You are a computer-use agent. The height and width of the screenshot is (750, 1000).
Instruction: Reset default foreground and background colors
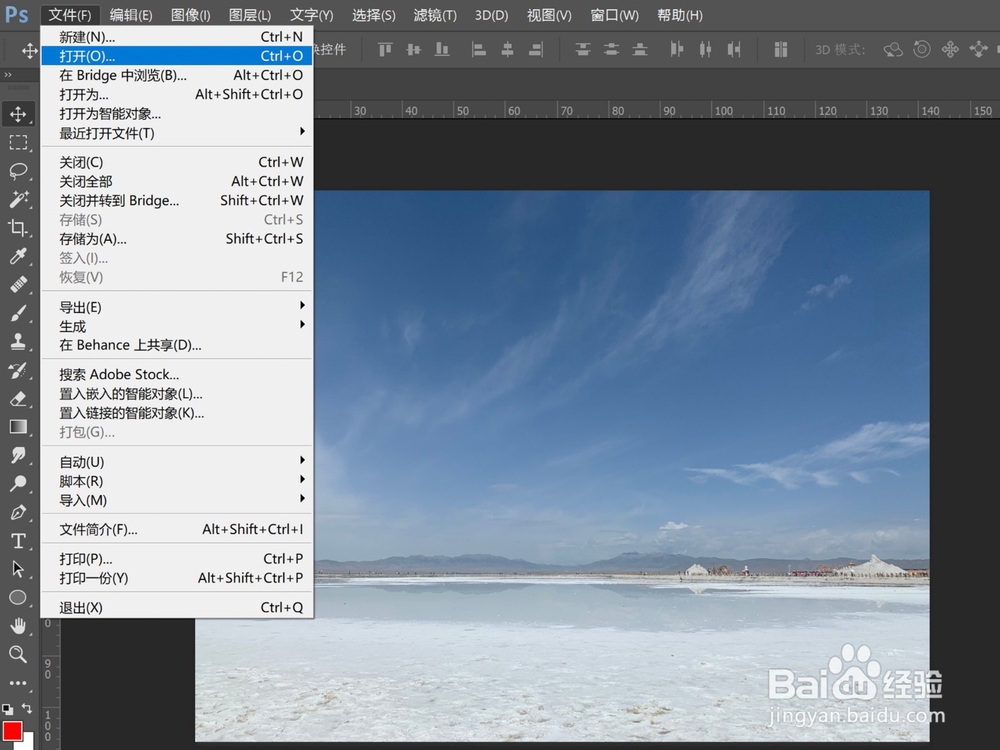tap(8, 709)
